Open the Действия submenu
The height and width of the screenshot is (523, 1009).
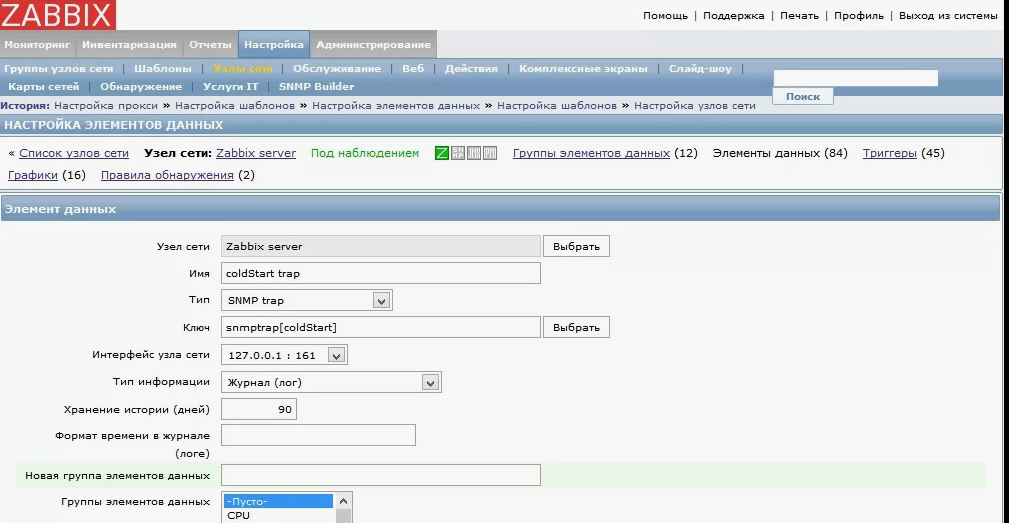(471, 68)
